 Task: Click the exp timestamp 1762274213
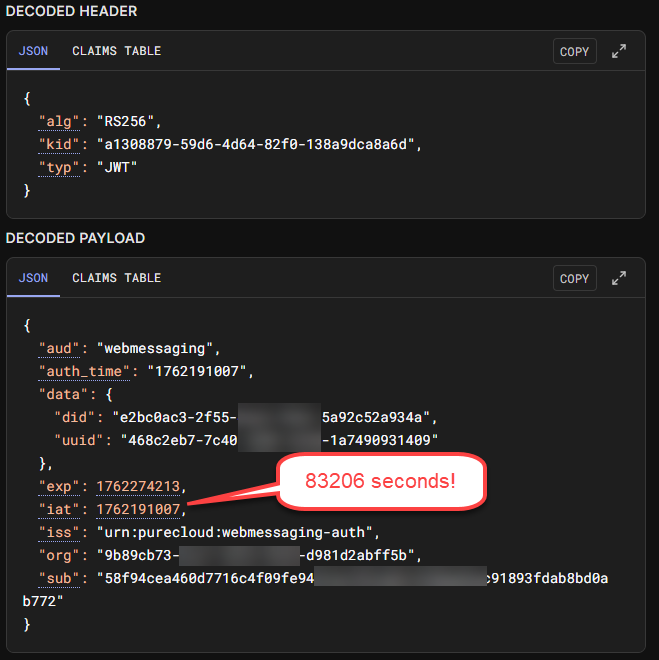[x=138, y=487]
